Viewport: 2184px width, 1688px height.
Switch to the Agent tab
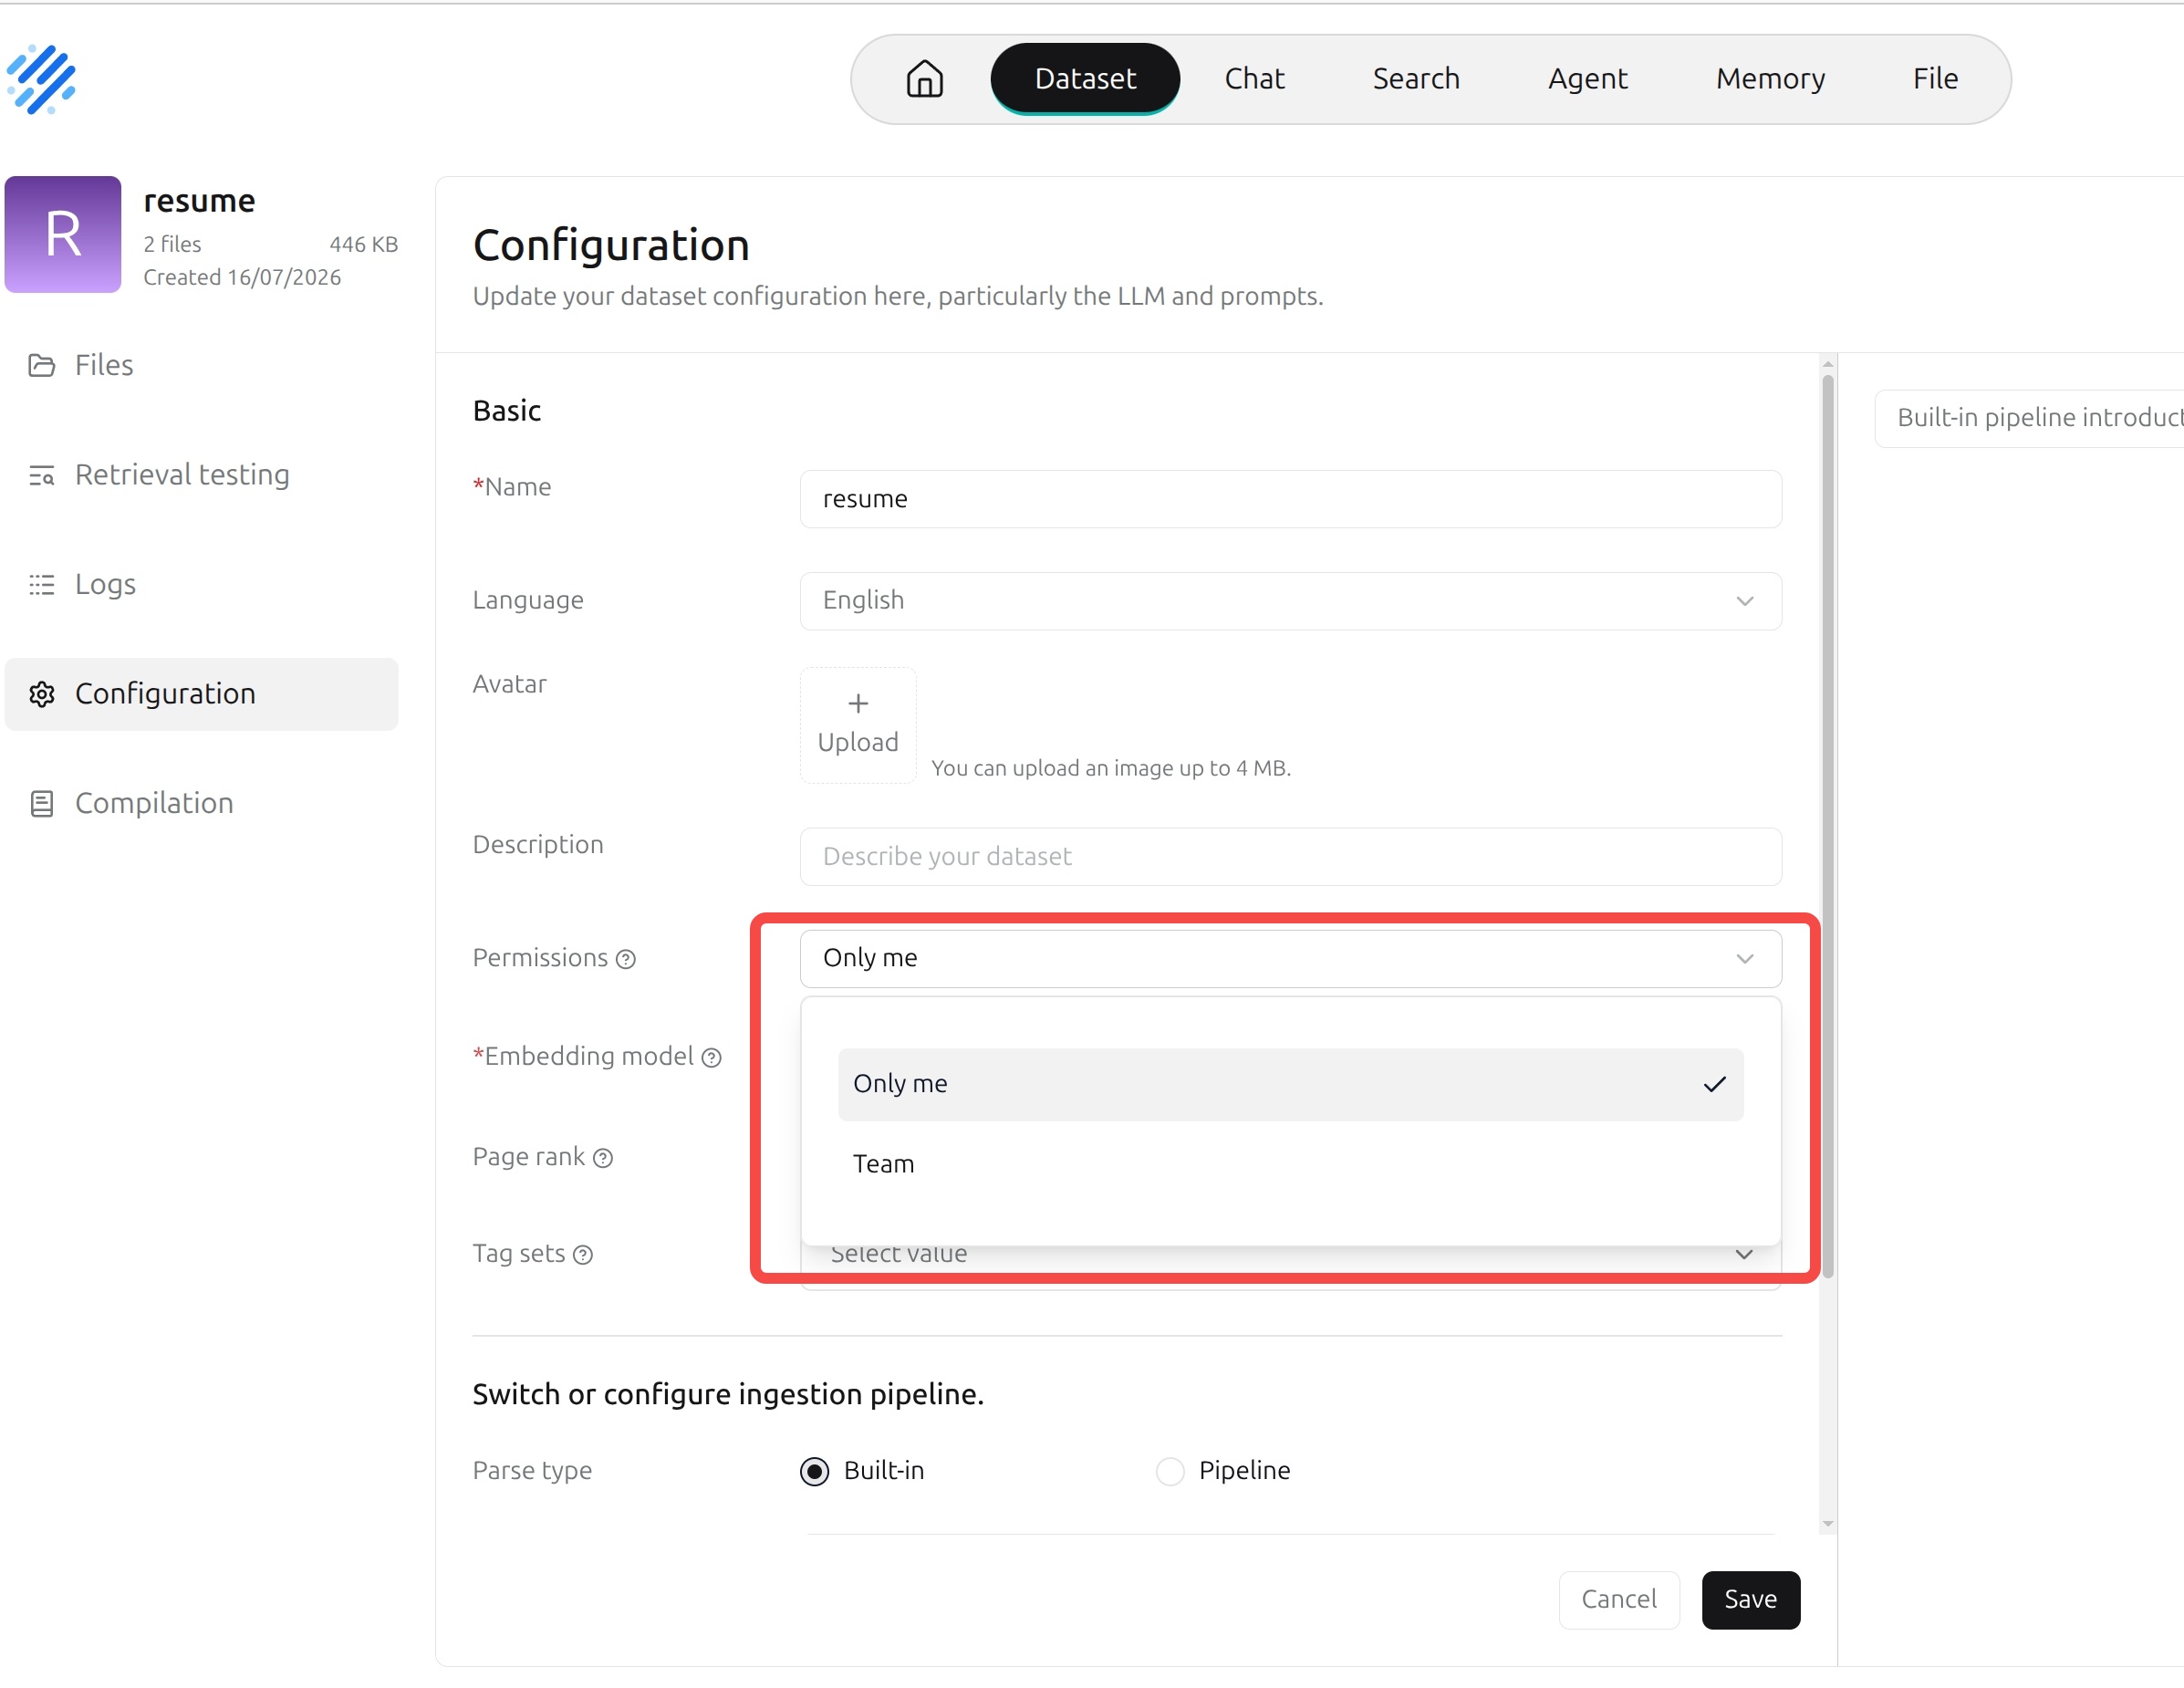pyautogui.click(x=1587, y=79)
